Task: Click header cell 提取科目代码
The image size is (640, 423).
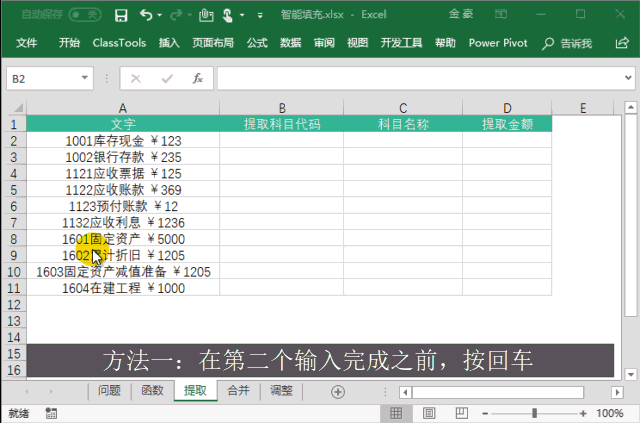Action: [282, 124]
